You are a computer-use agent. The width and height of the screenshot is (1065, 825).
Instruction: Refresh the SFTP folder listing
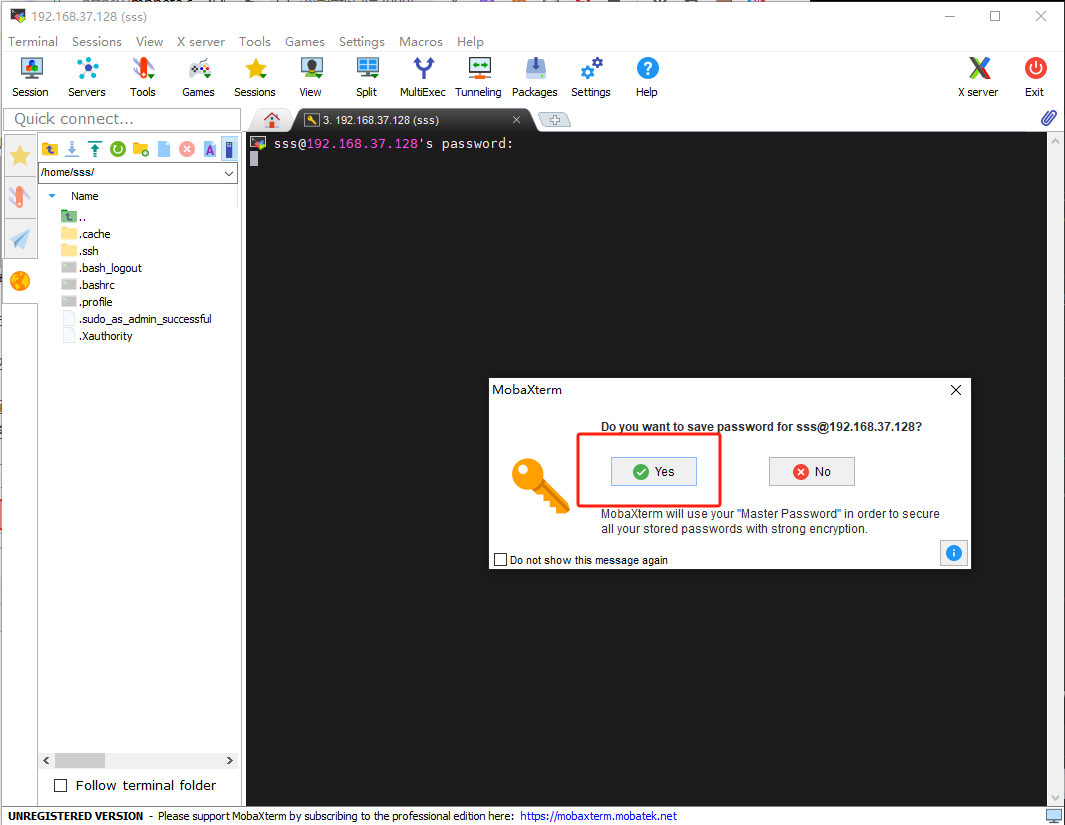(x=118, y=149)
